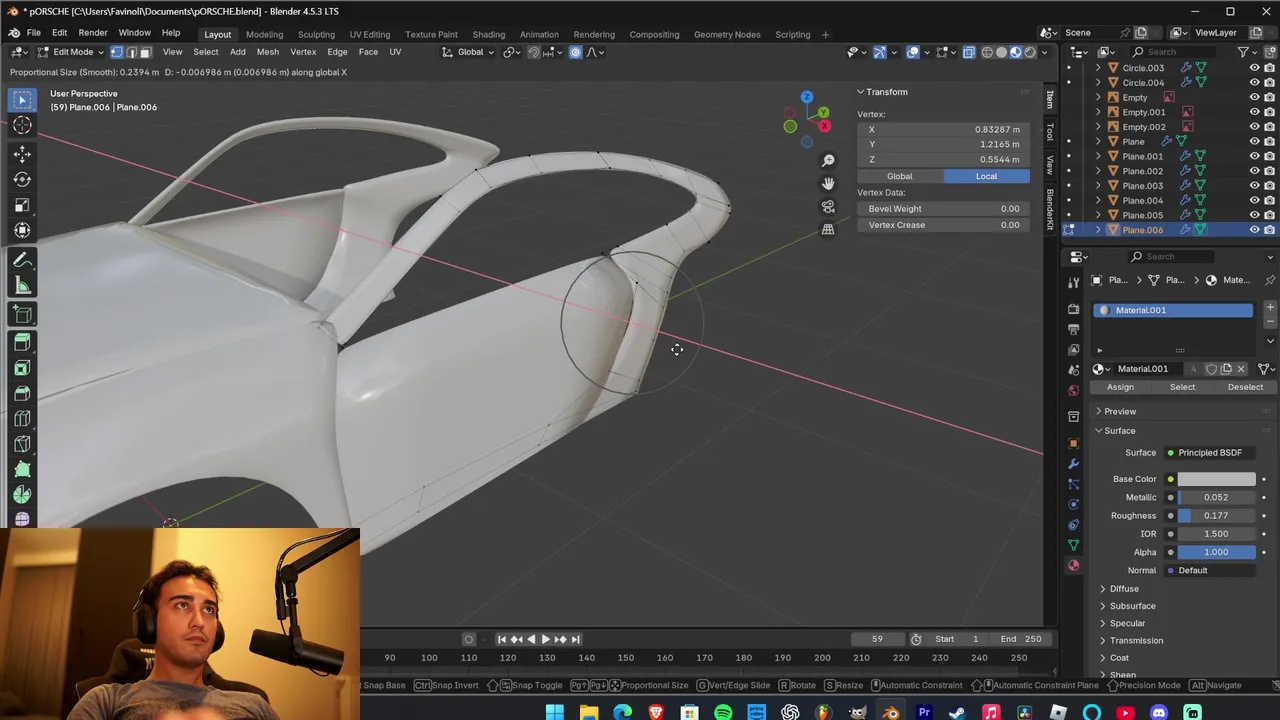Viewport: 1280px width, 720px height.
Task: Expand Circle.004 in outliner
Action: [1099, 83]
